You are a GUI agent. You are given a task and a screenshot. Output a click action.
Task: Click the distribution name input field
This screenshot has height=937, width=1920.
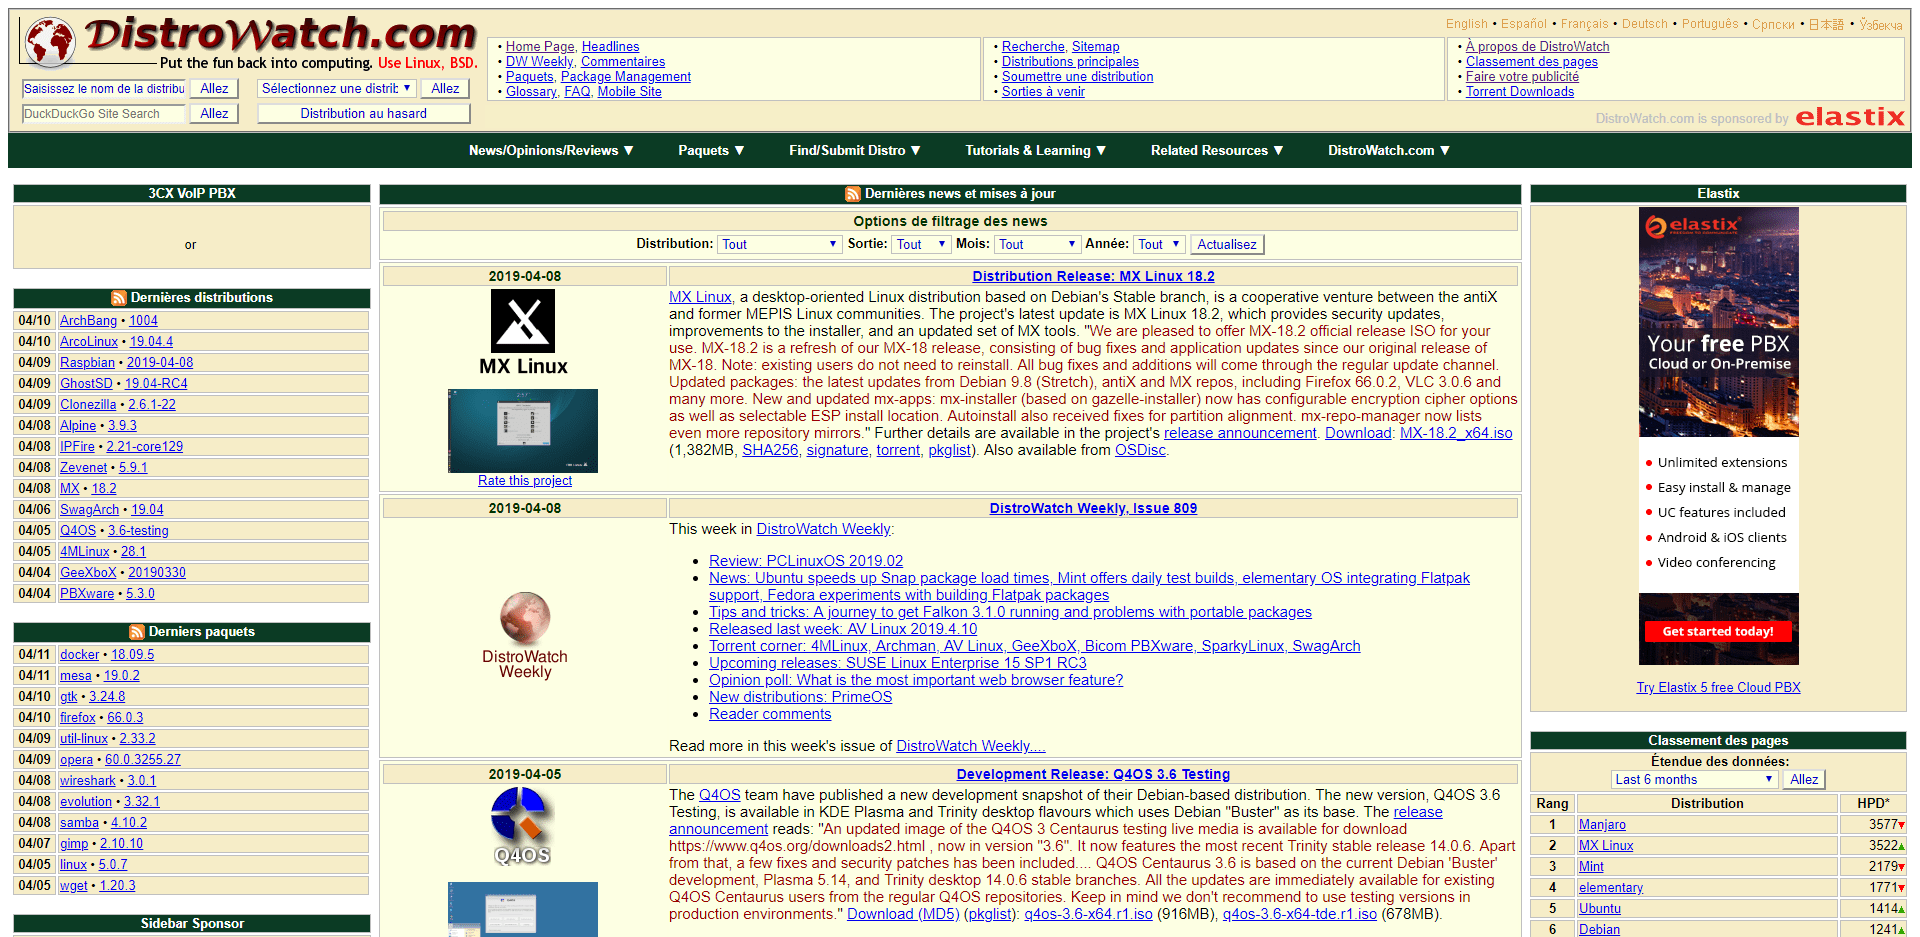tap(104, 89)
